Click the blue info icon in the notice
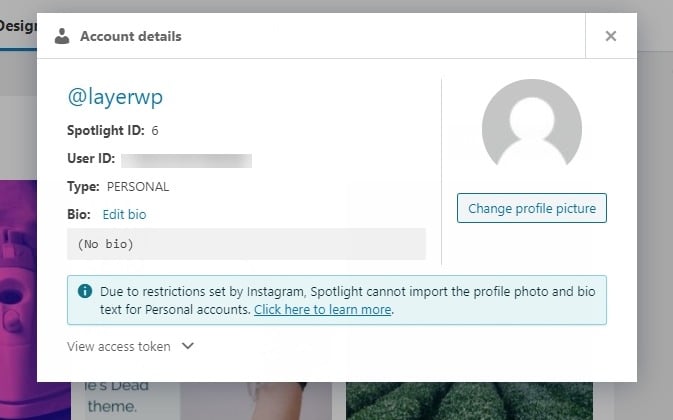 (85, 291)
